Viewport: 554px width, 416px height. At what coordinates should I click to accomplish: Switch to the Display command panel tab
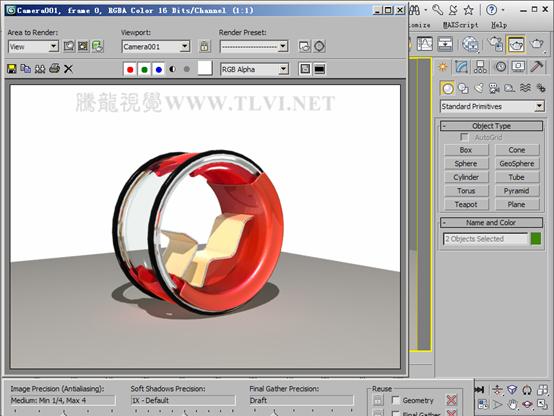(x=518, y=67)
